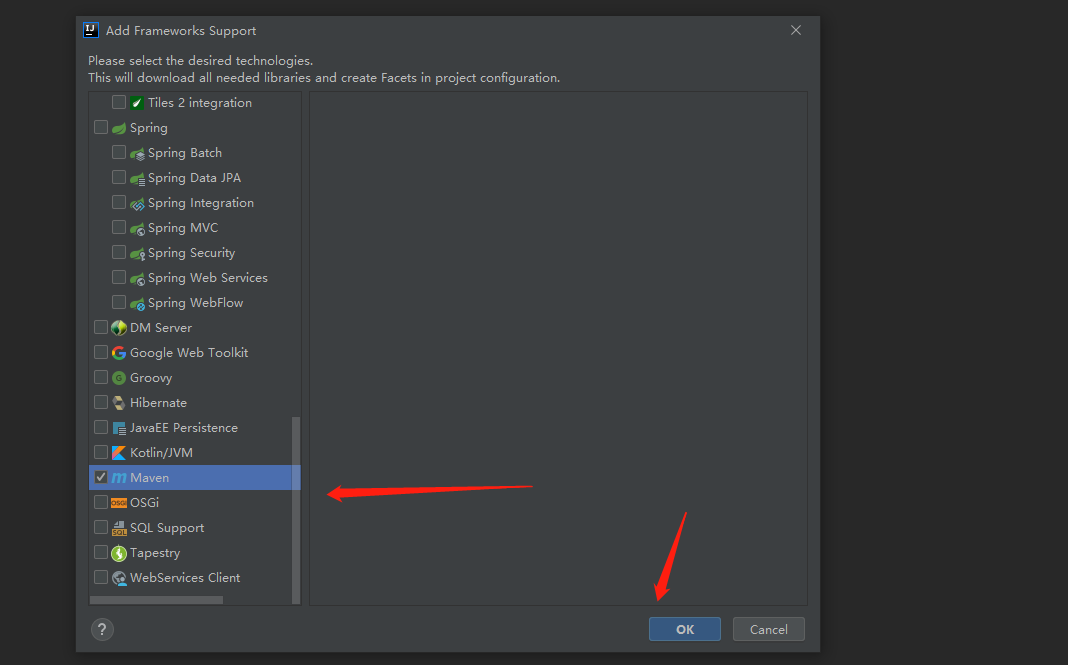Click the Spring leaf icon
The height and width of the screenshot is (665, 1068).
(x=119, y=128)
